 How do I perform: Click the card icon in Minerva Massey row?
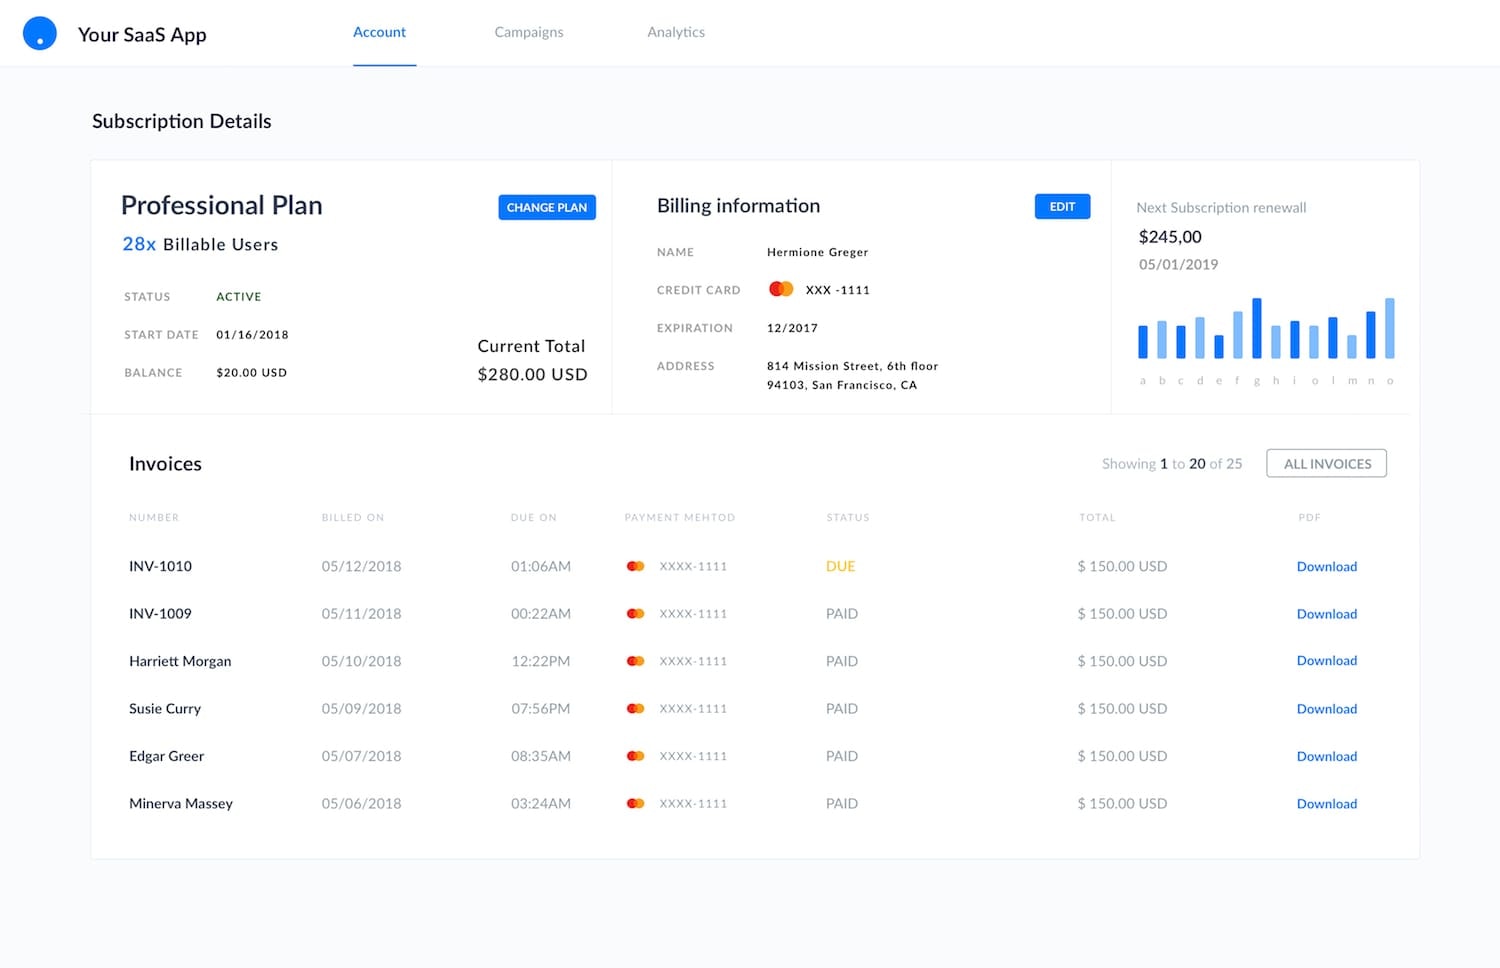(635, 803)
